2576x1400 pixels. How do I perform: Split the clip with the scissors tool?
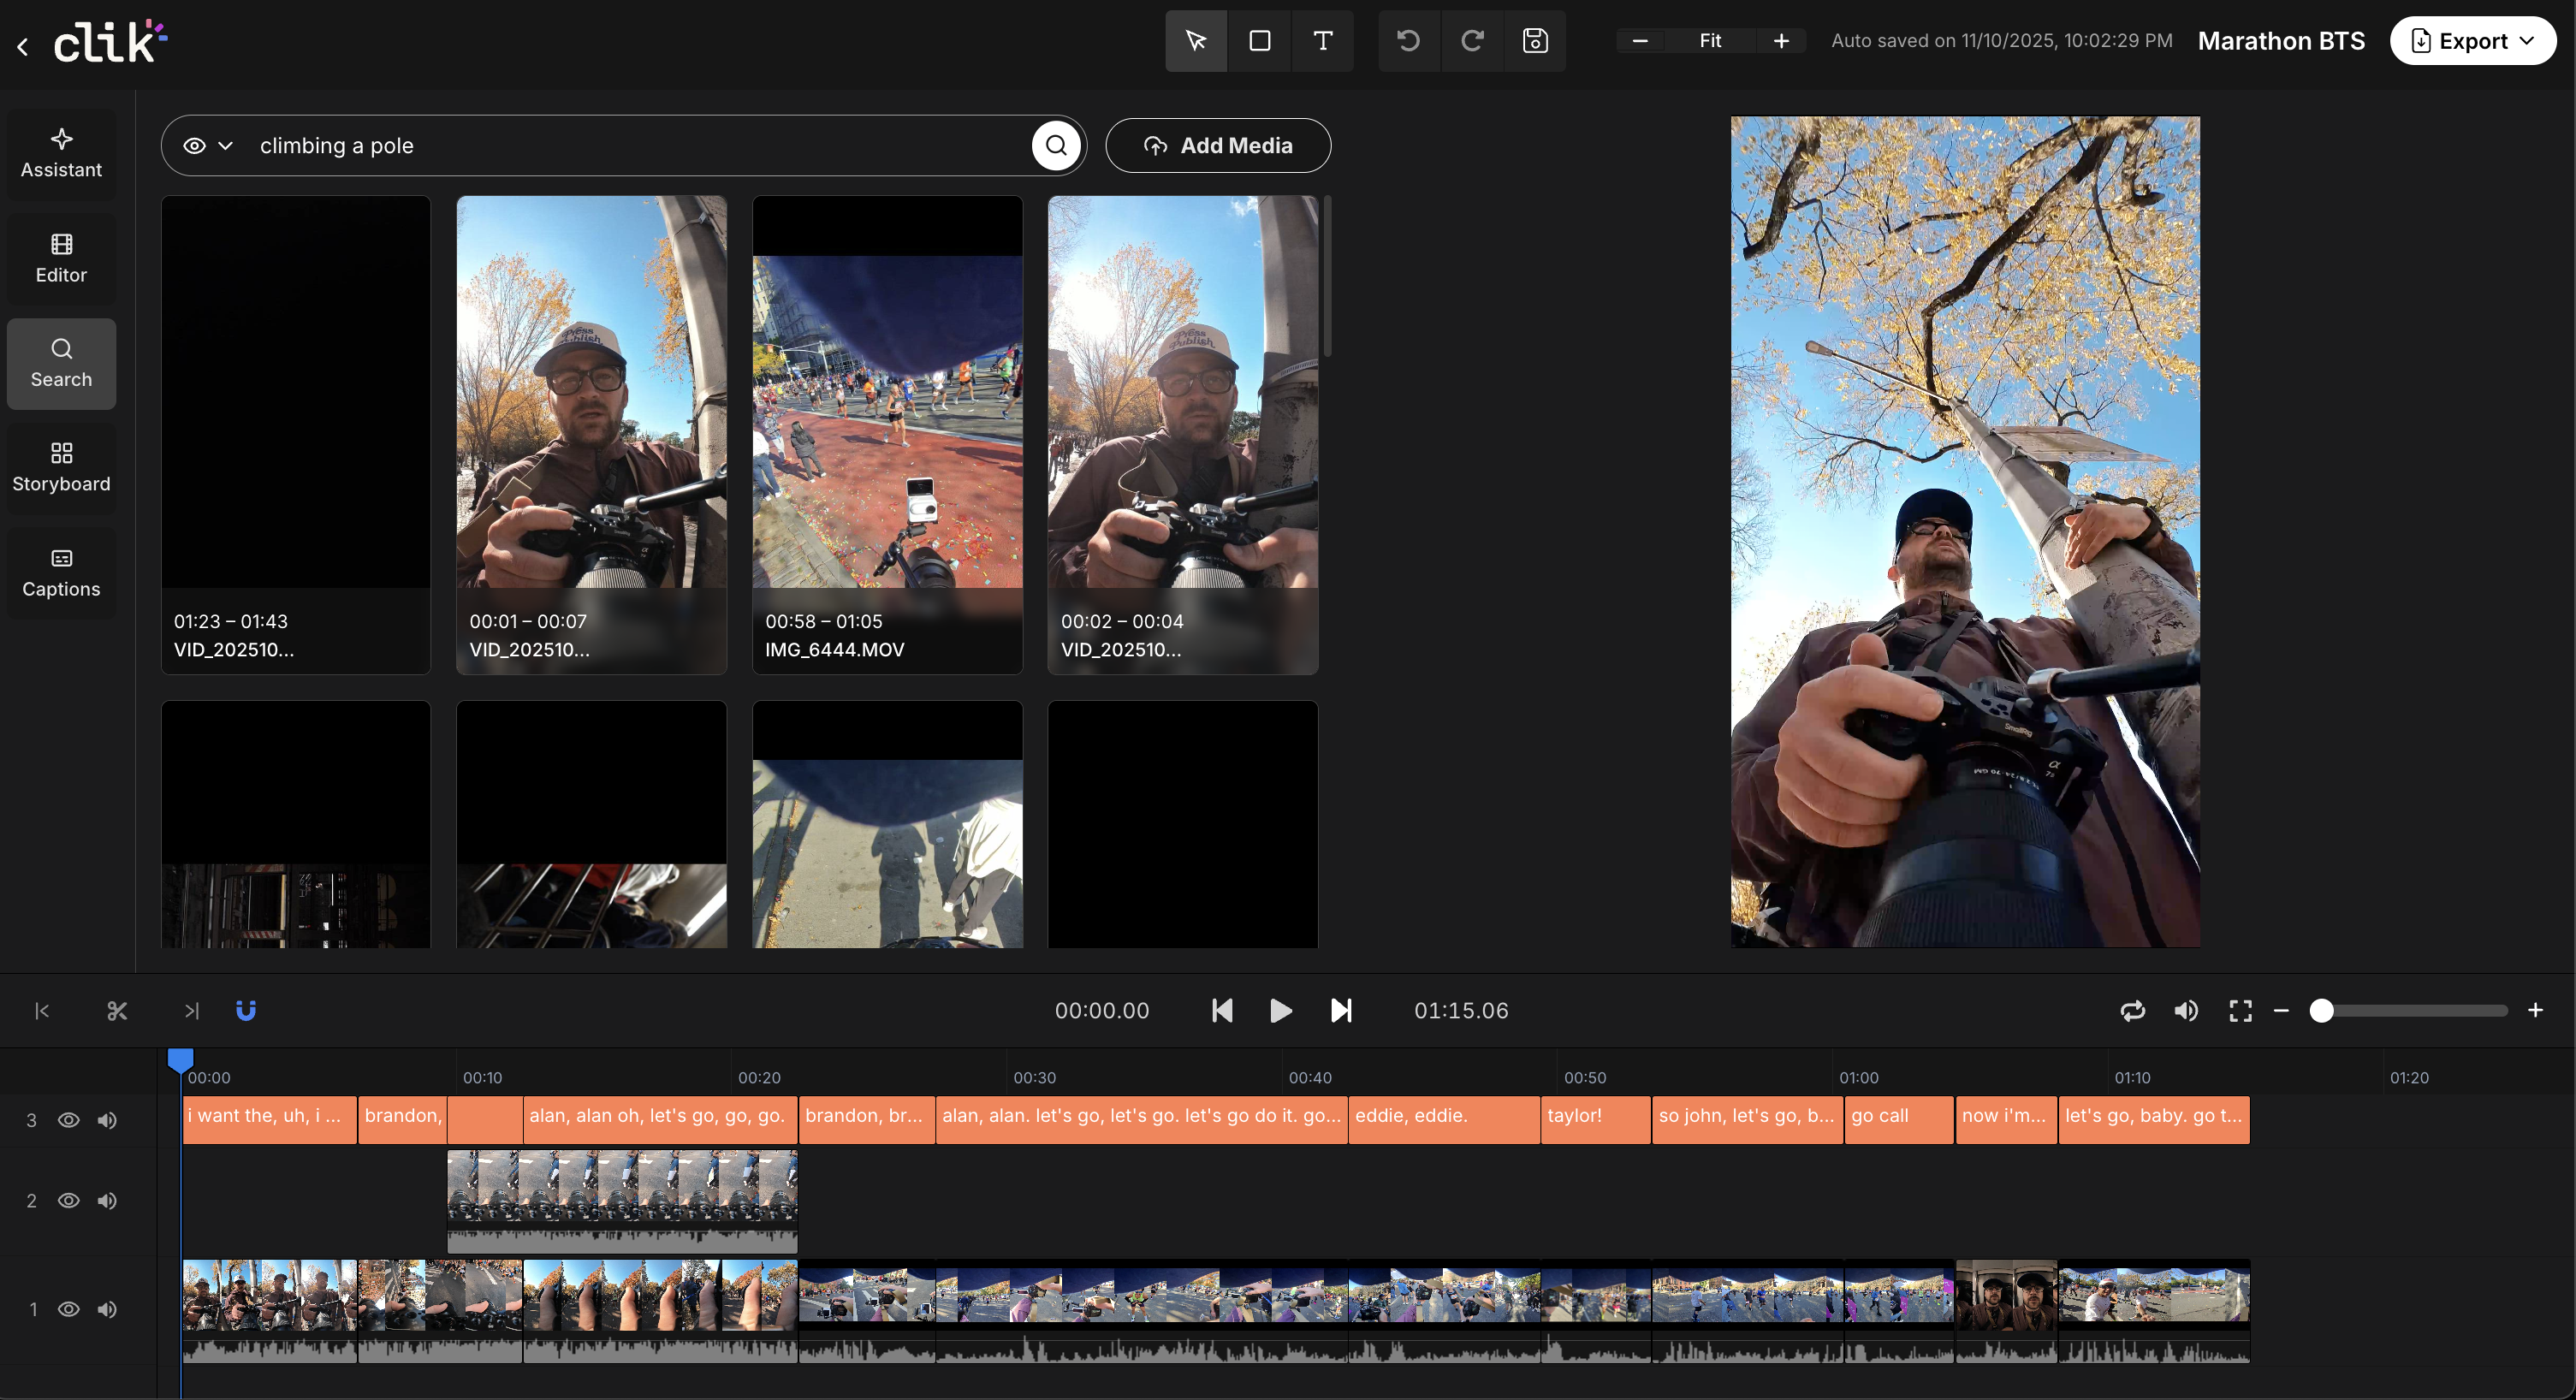pos(117,1010)
